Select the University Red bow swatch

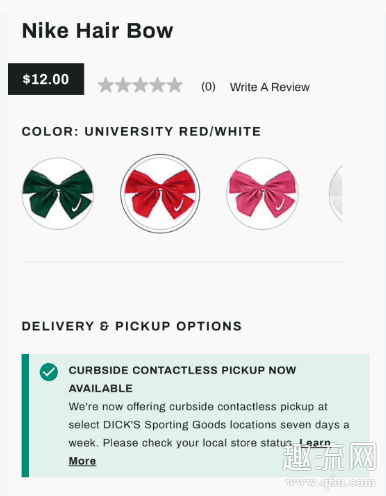coord(160,194)
